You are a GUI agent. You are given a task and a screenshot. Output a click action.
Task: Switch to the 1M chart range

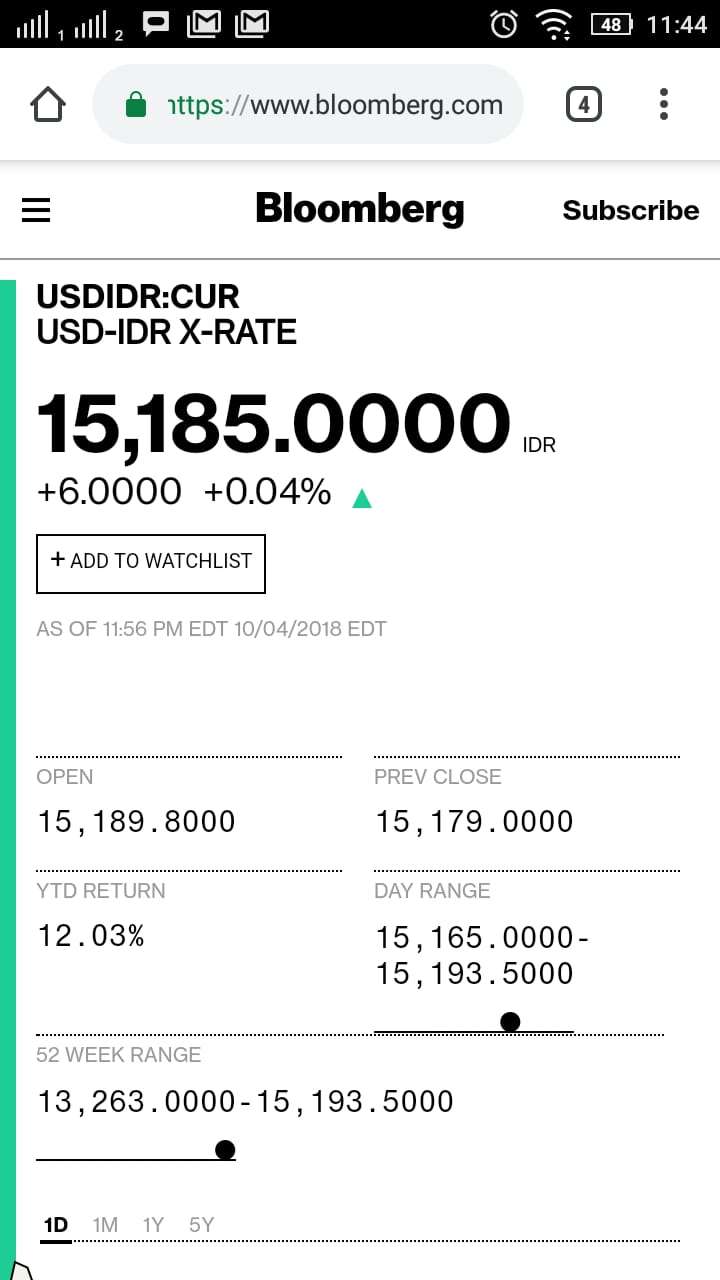[x=105, y=1225]
